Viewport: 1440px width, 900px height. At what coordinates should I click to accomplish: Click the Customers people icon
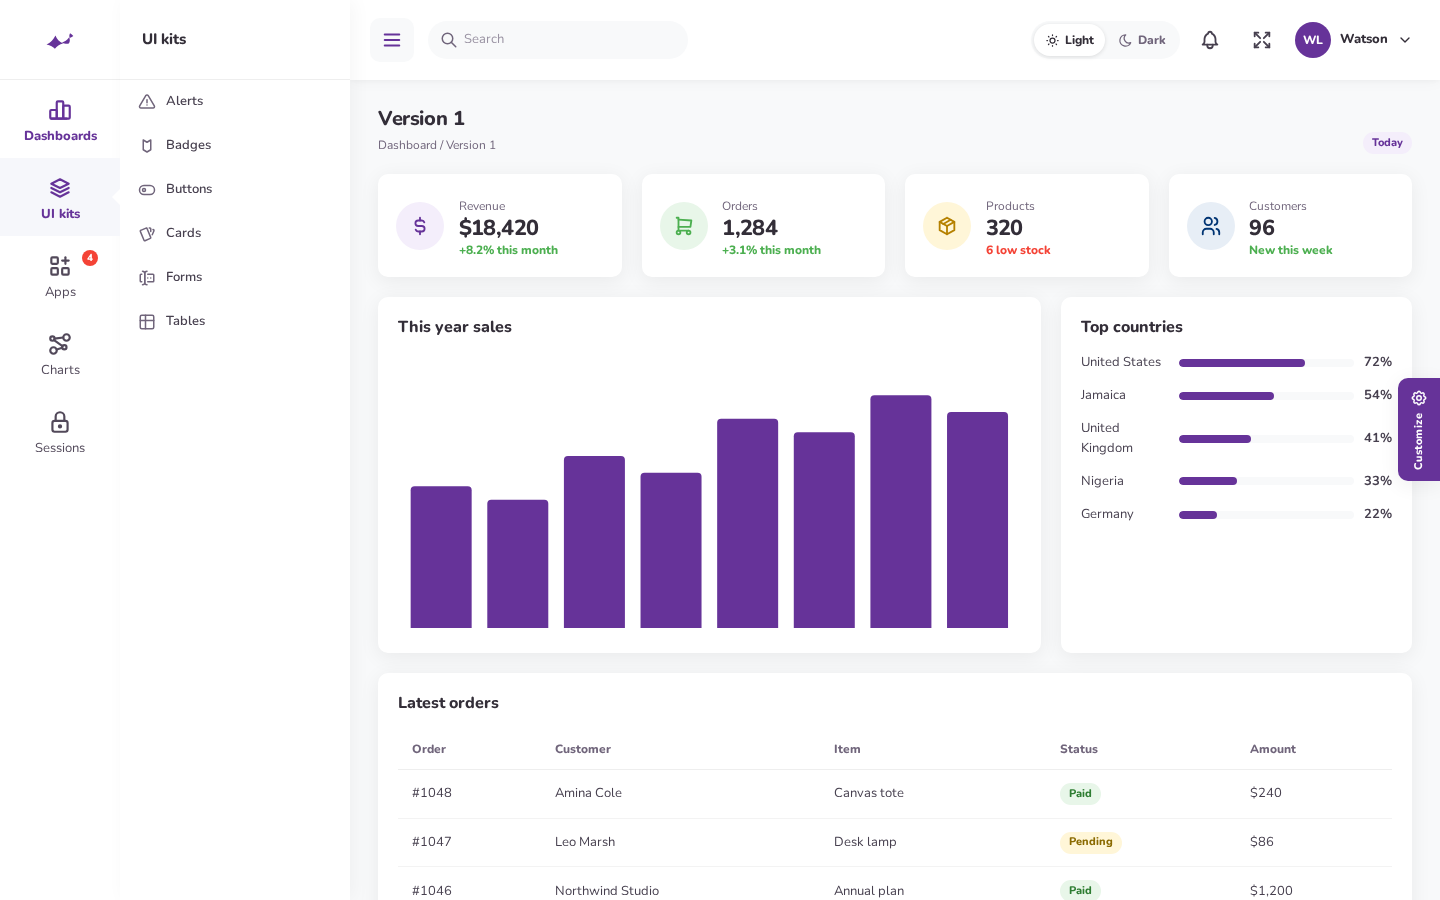click(x=1211, y=226)
